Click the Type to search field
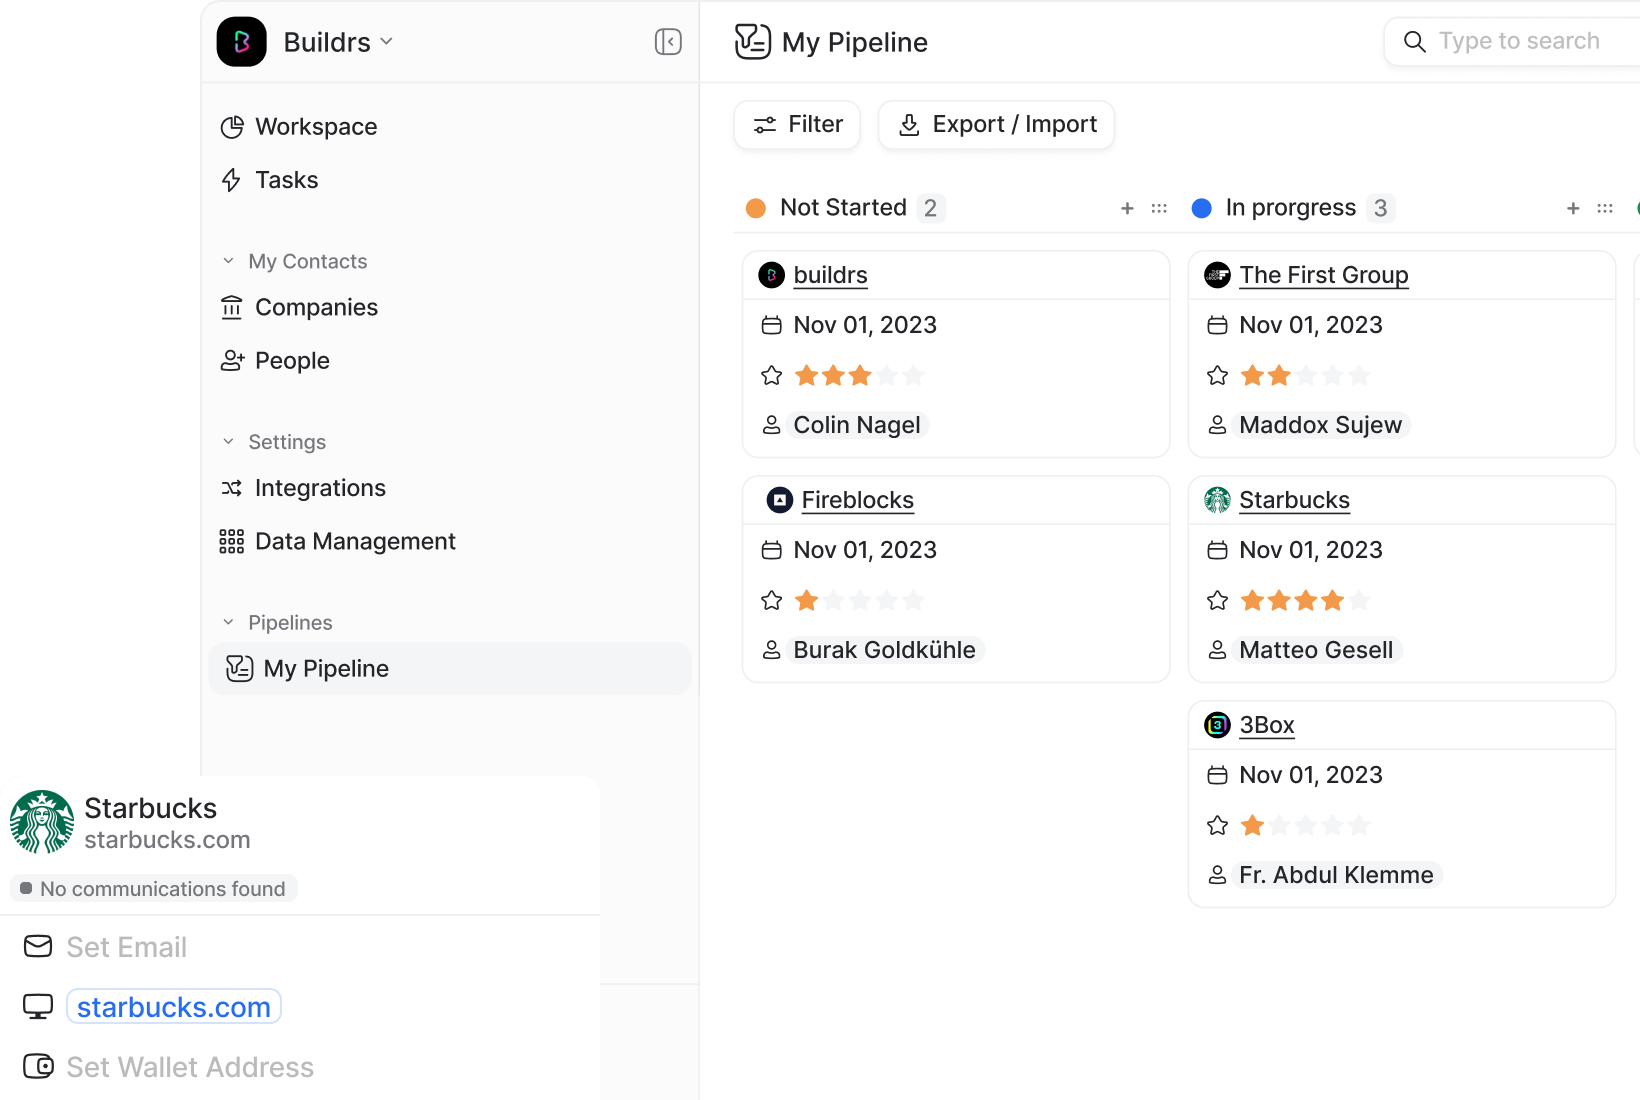 click(x=1518, y=41)
